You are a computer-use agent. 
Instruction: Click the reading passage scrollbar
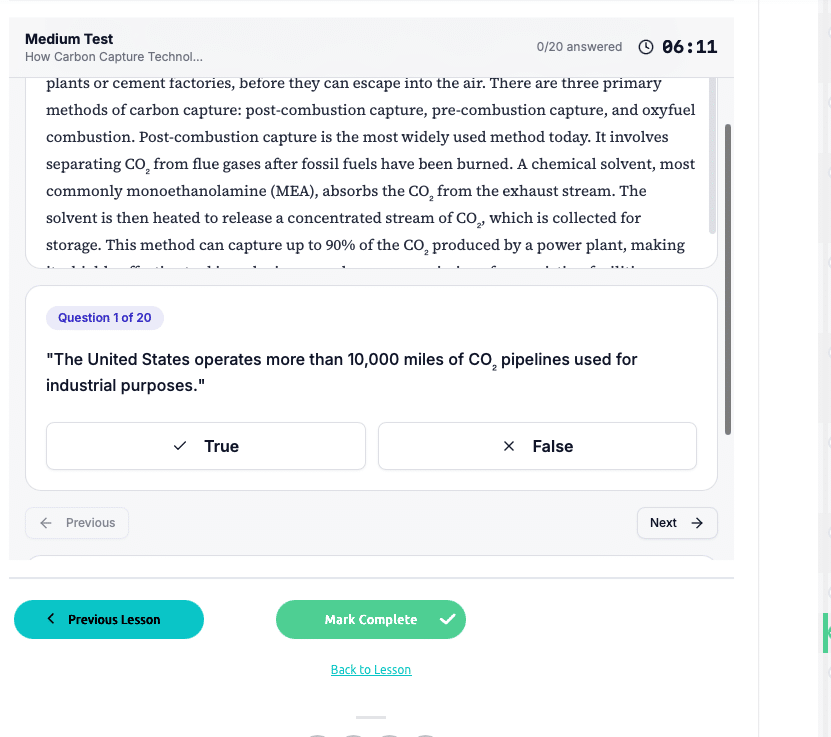coord(712,155)
